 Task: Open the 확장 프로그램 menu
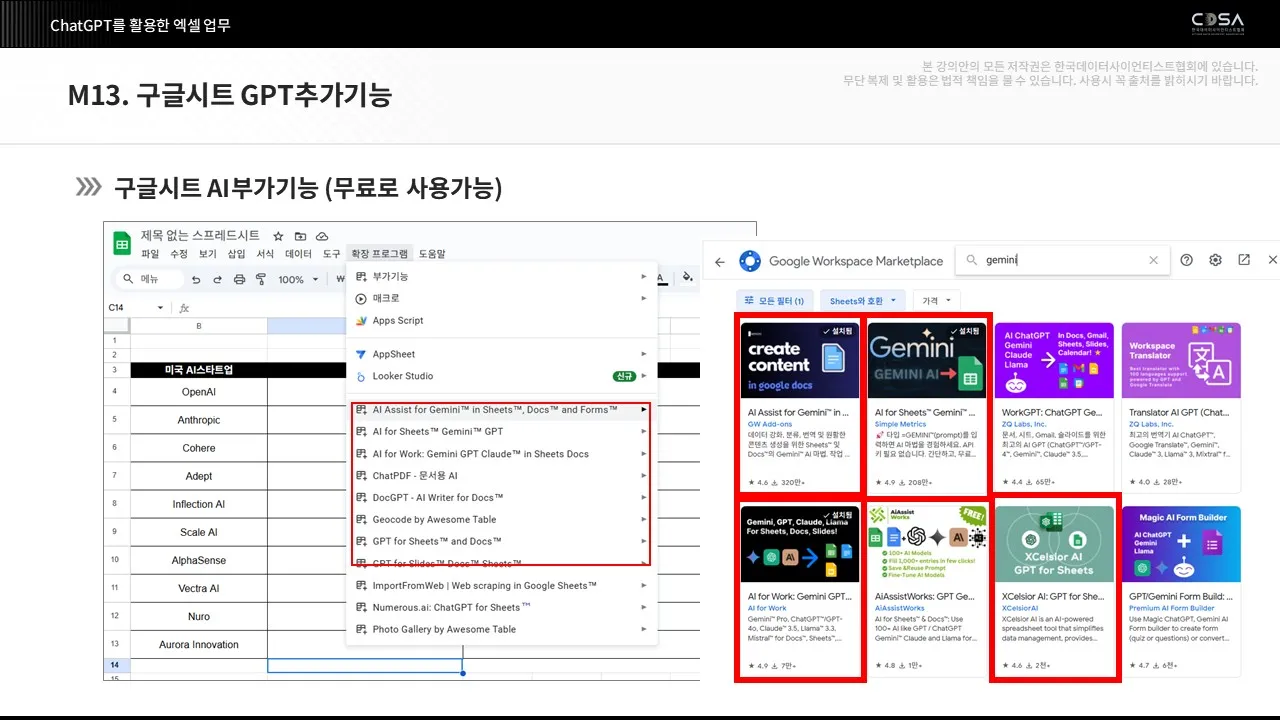click(379, 254)
